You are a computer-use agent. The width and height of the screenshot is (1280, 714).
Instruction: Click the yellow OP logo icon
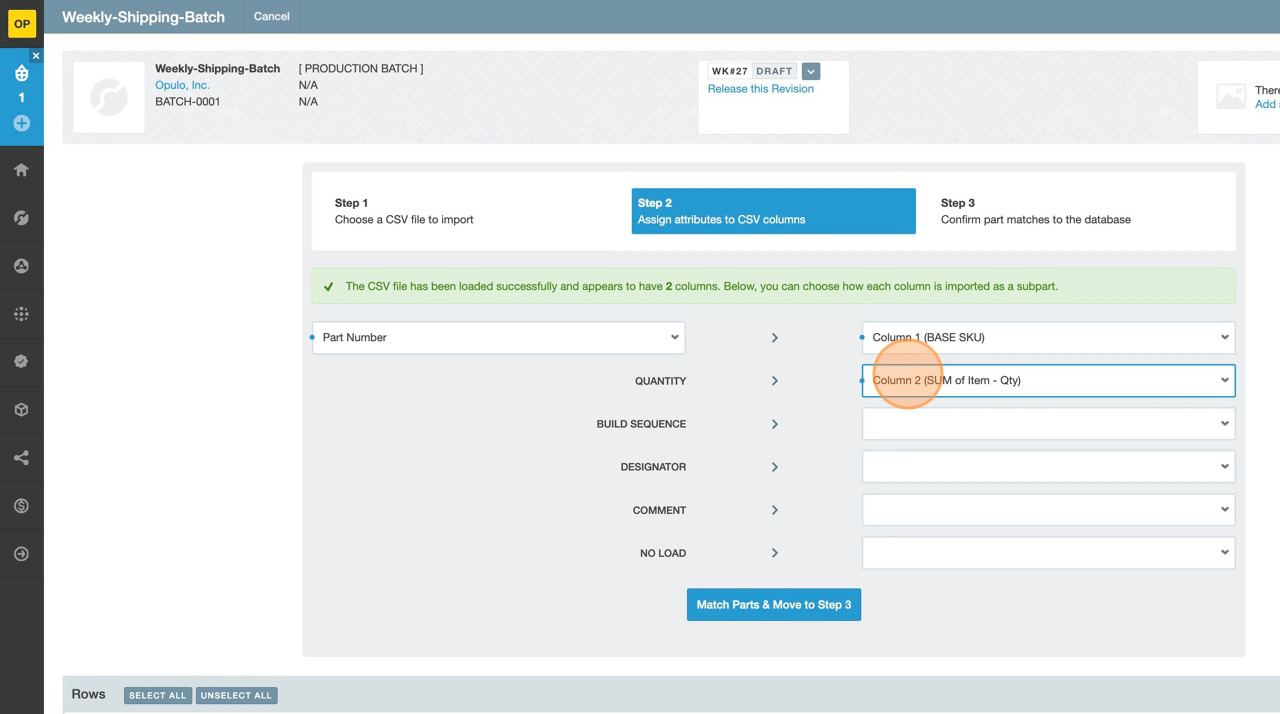coord(21,23)
